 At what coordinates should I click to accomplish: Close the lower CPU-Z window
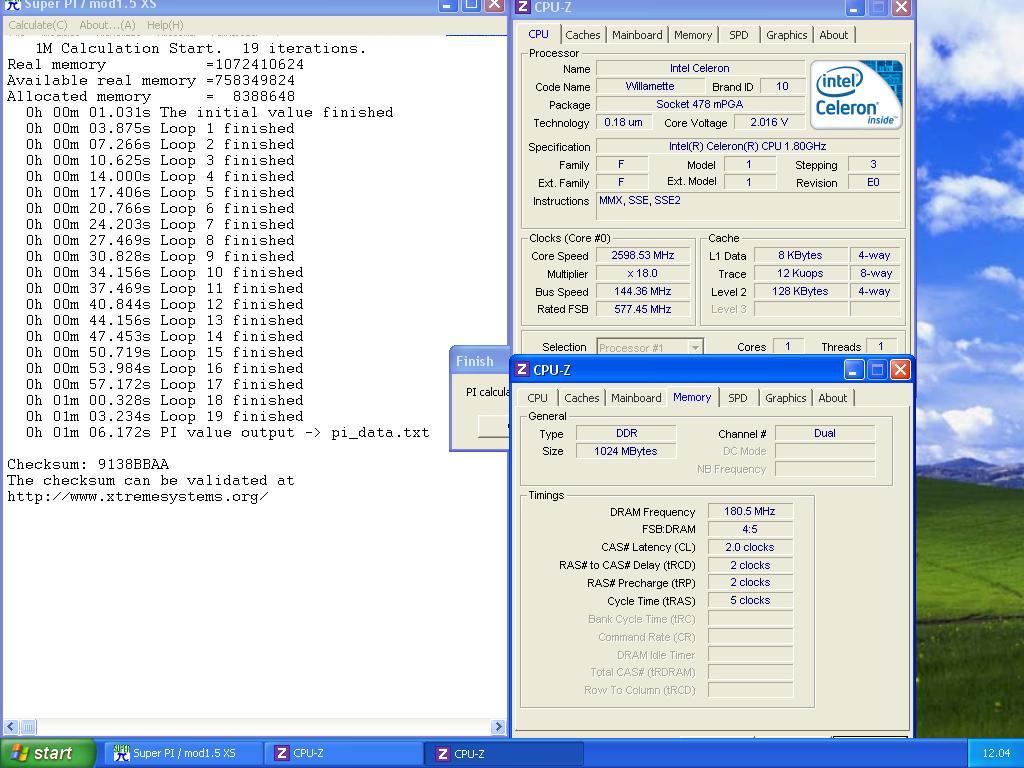(900, 370)
